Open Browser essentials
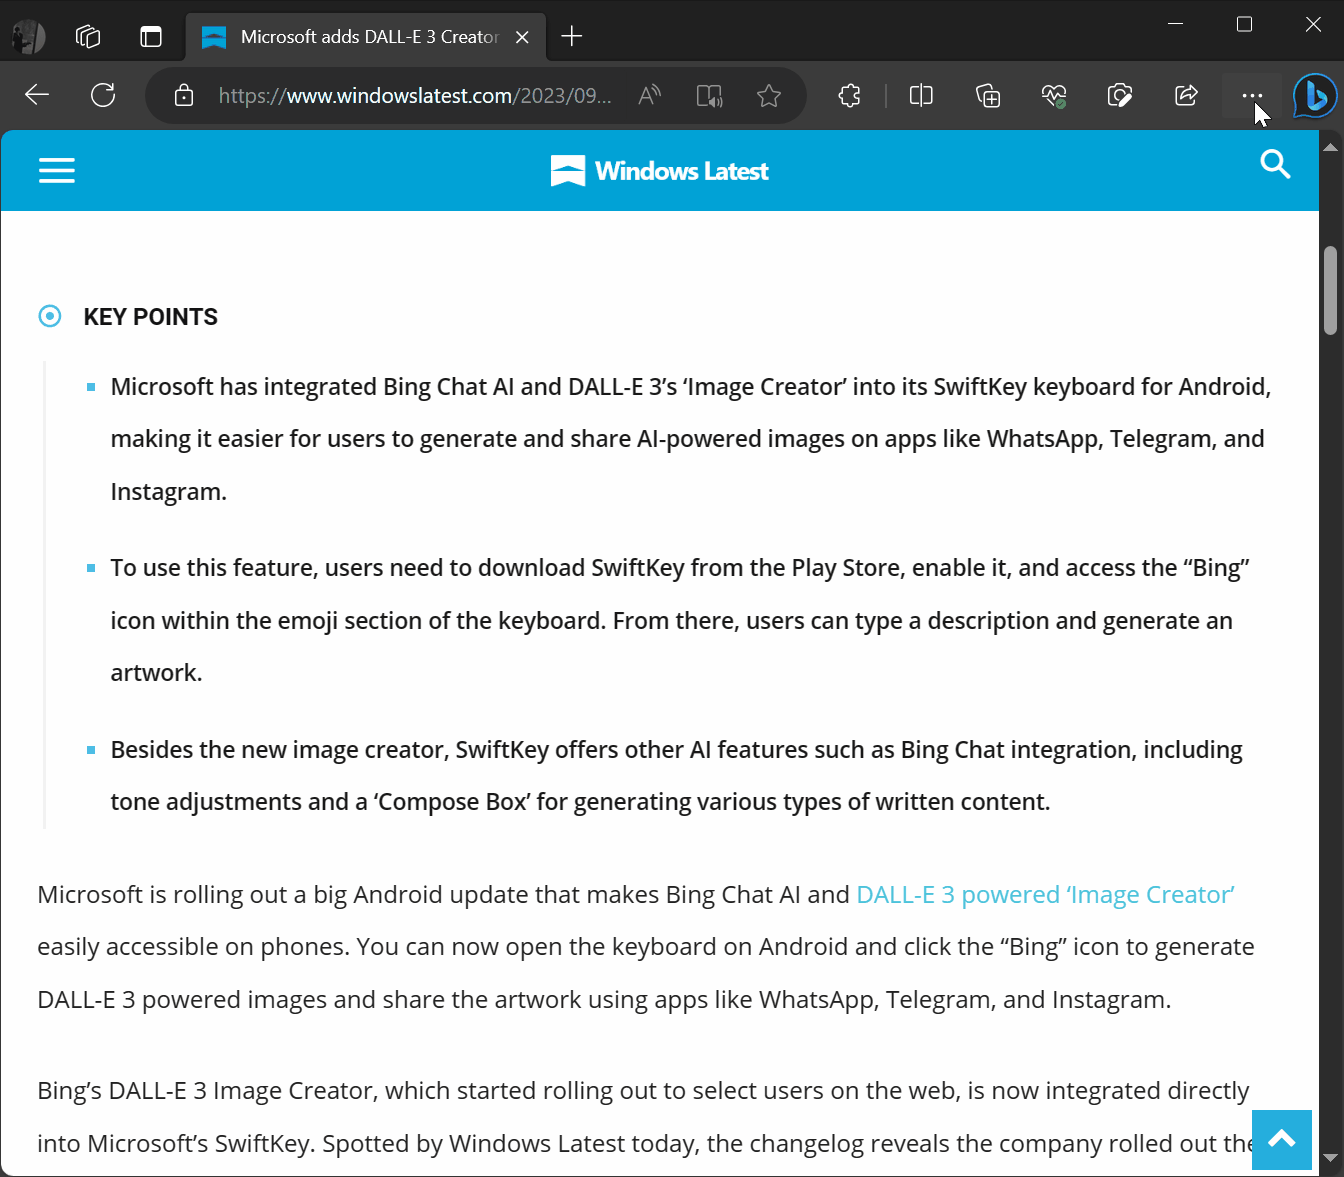Screen dimensions: 1344x1177 1053,95
